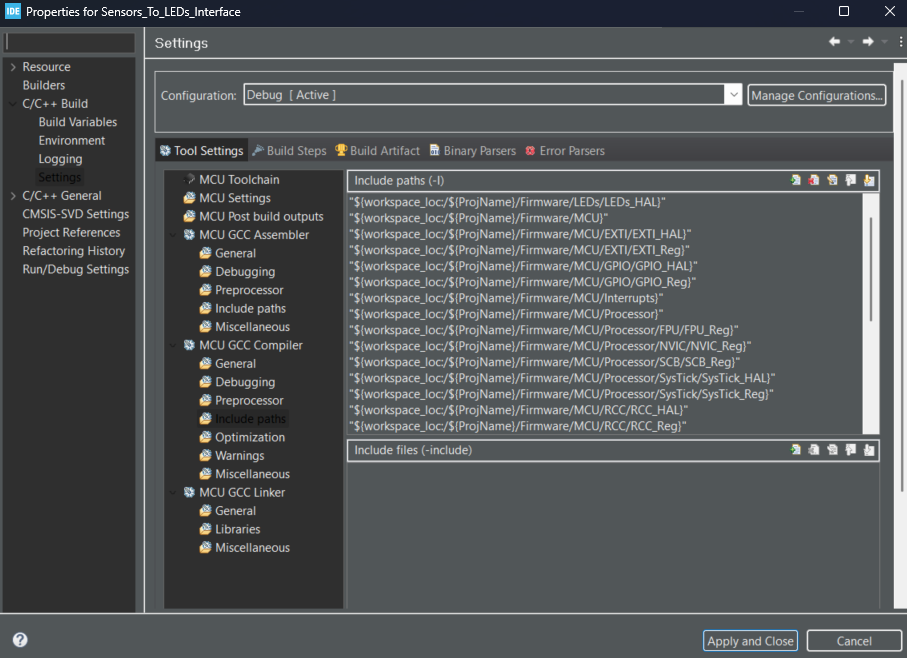Cancel the properties dialog
Image resolution: width=907 pixels, height=658 pixels.
pyautogui.click(x=854, y=640)
